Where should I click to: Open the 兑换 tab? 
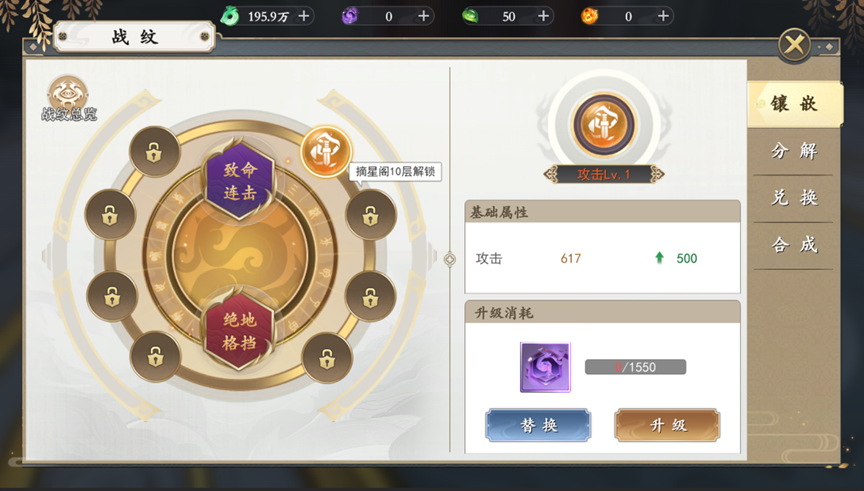[x=794, y=198]
